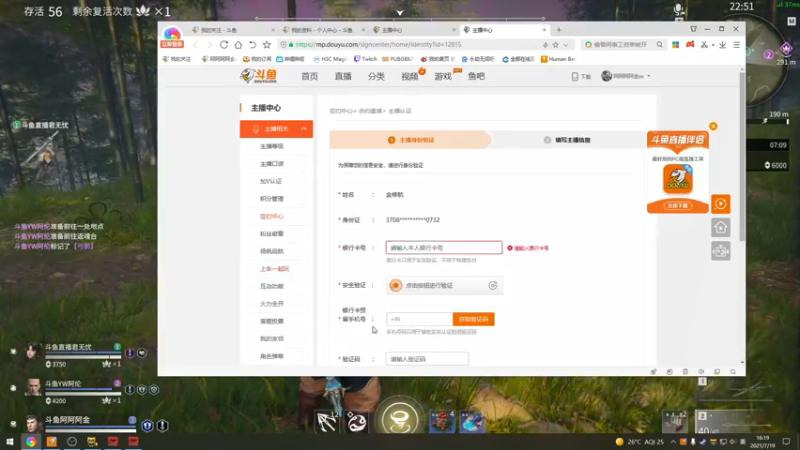This screenshot has height=450, width=800.
Task: Close the 斗鱼直播伴侣 ad popup
Action: (713, 126)
